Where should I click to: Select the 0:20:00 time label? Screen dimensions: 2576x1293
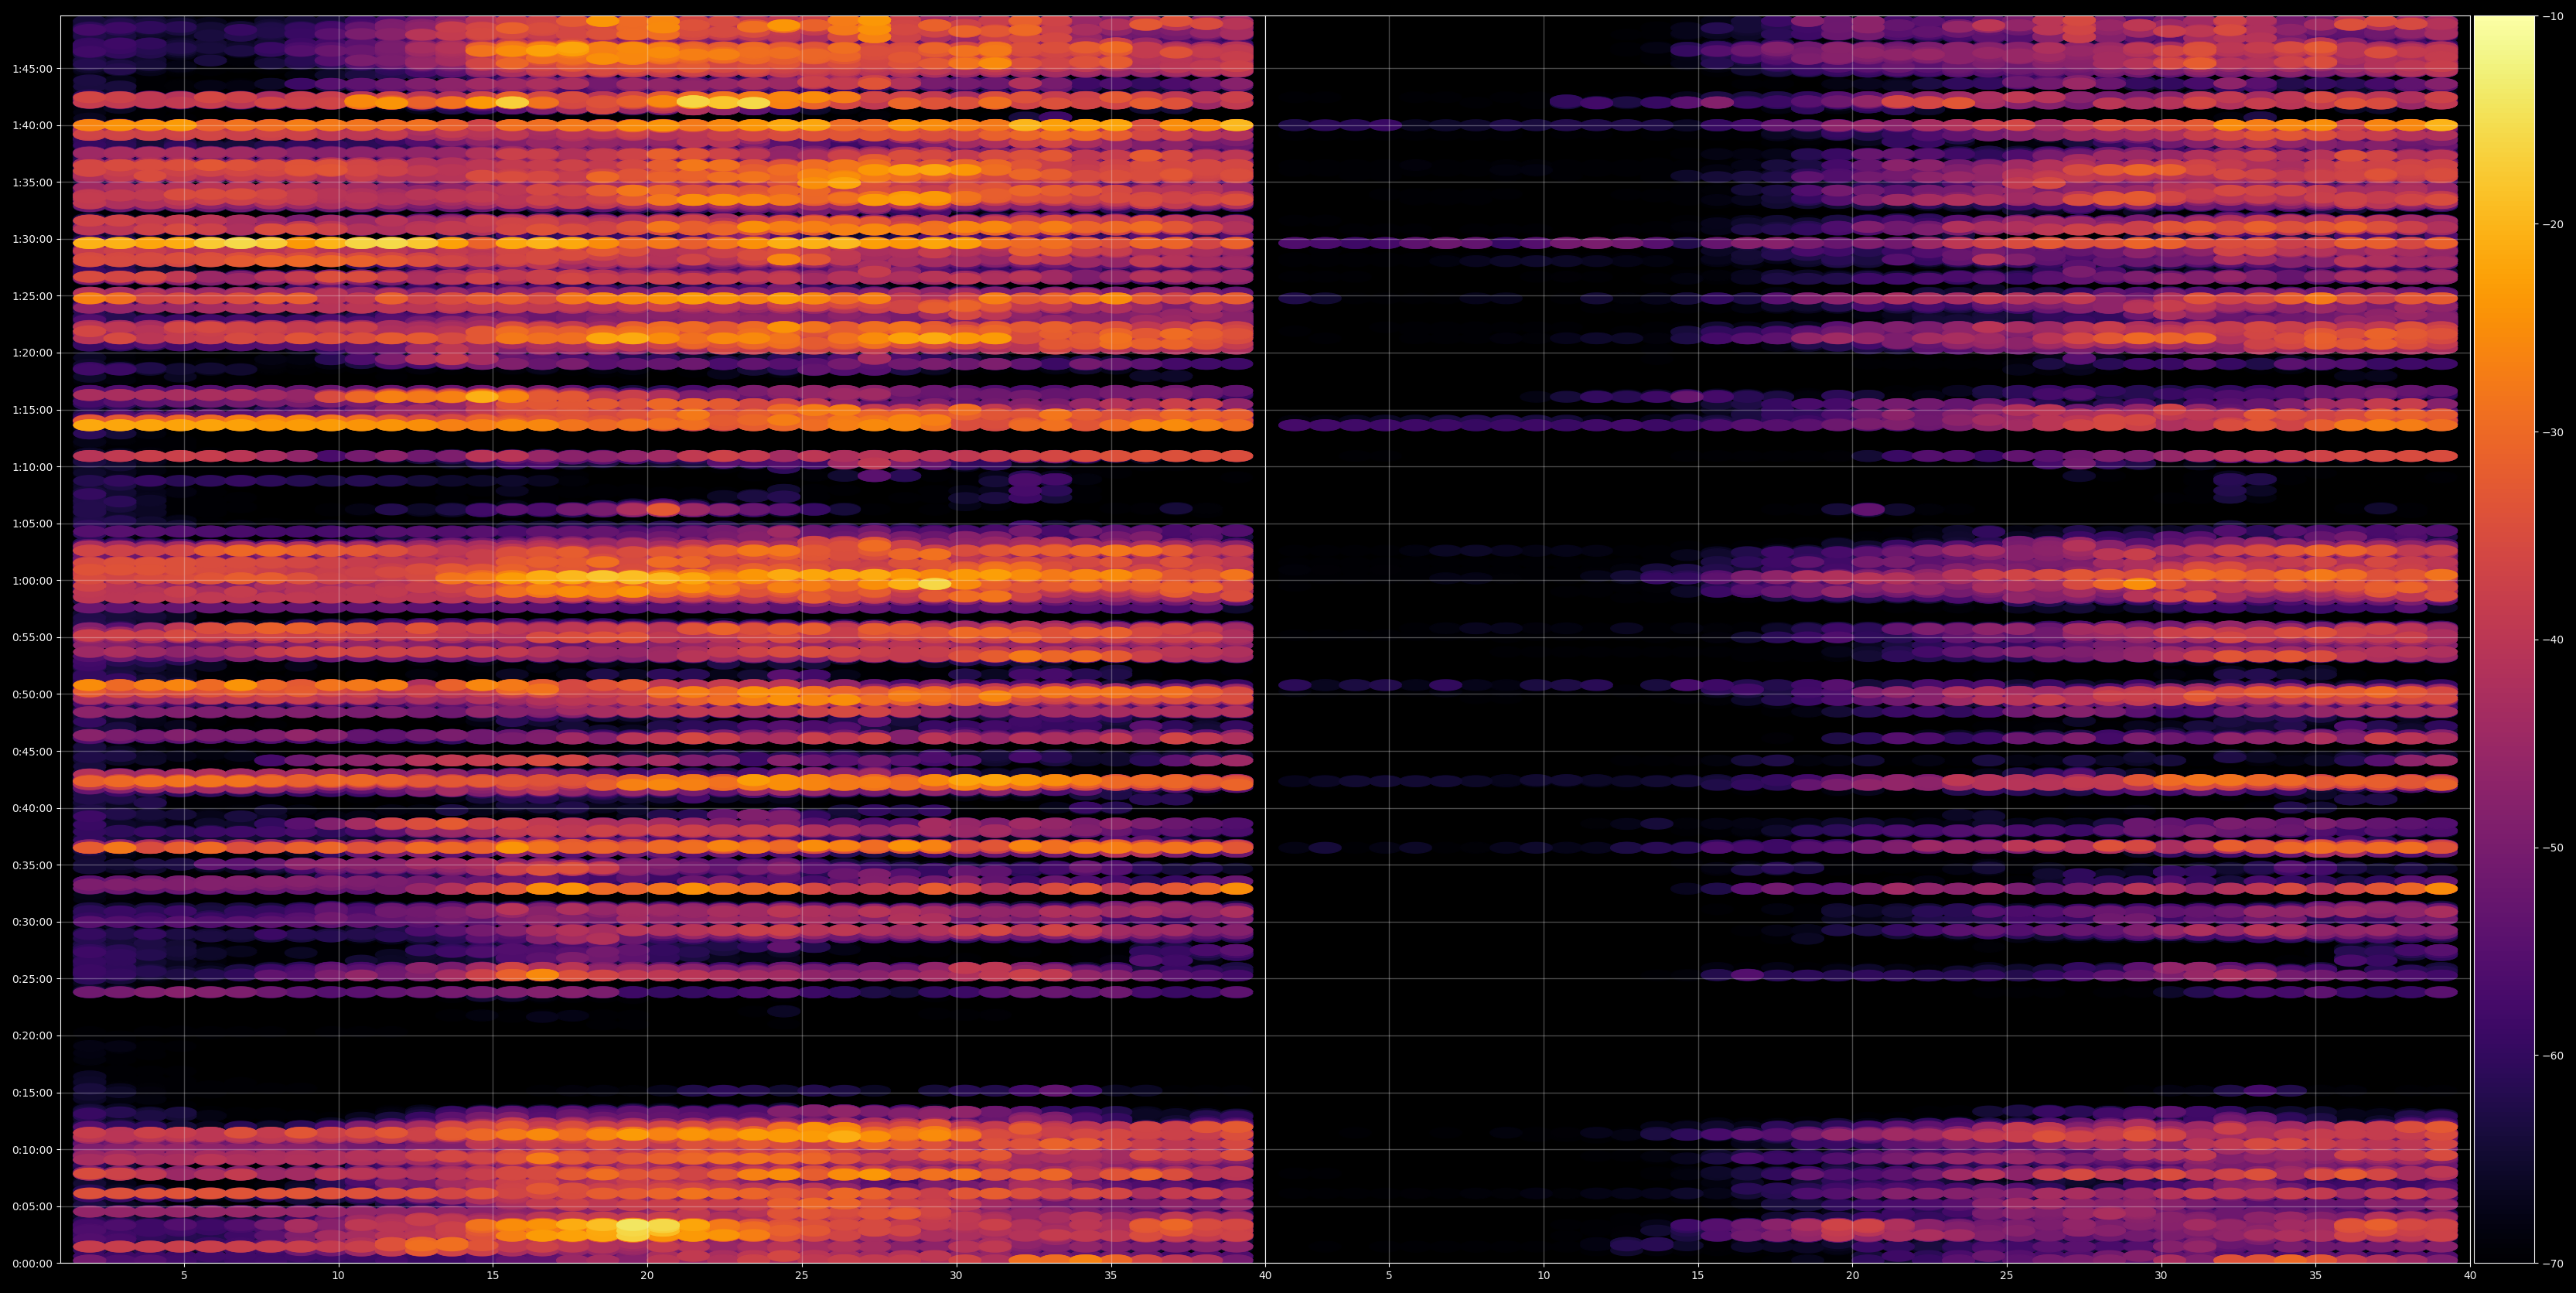[32, 1036]
